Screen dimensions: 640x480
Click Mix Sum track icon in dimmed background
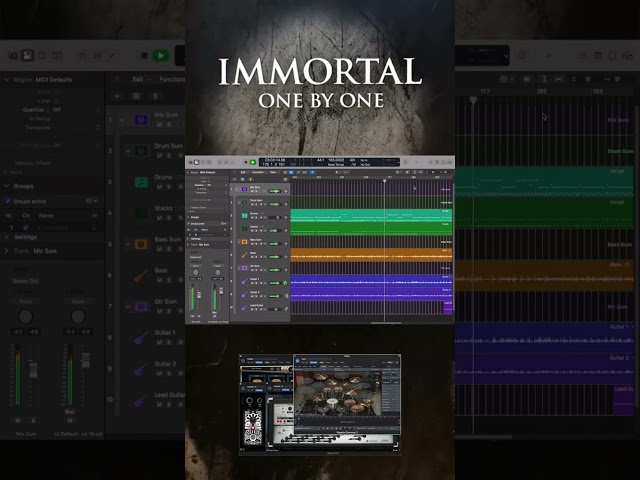(141, 120)
